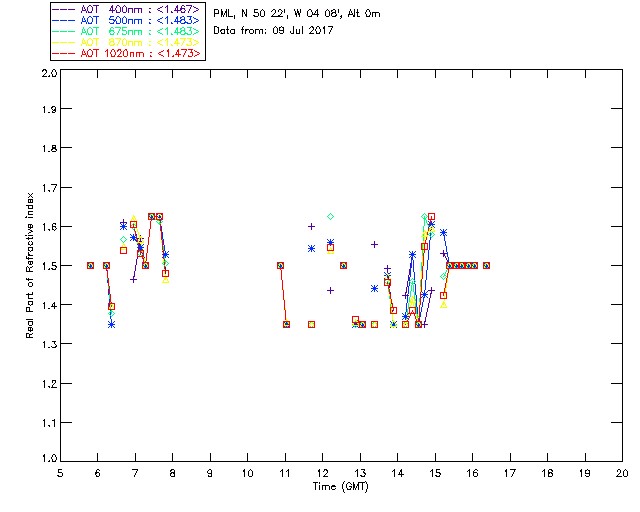Click the 2.0 y-axis tick label
The image size is (640, 512).
click(49, 73)
